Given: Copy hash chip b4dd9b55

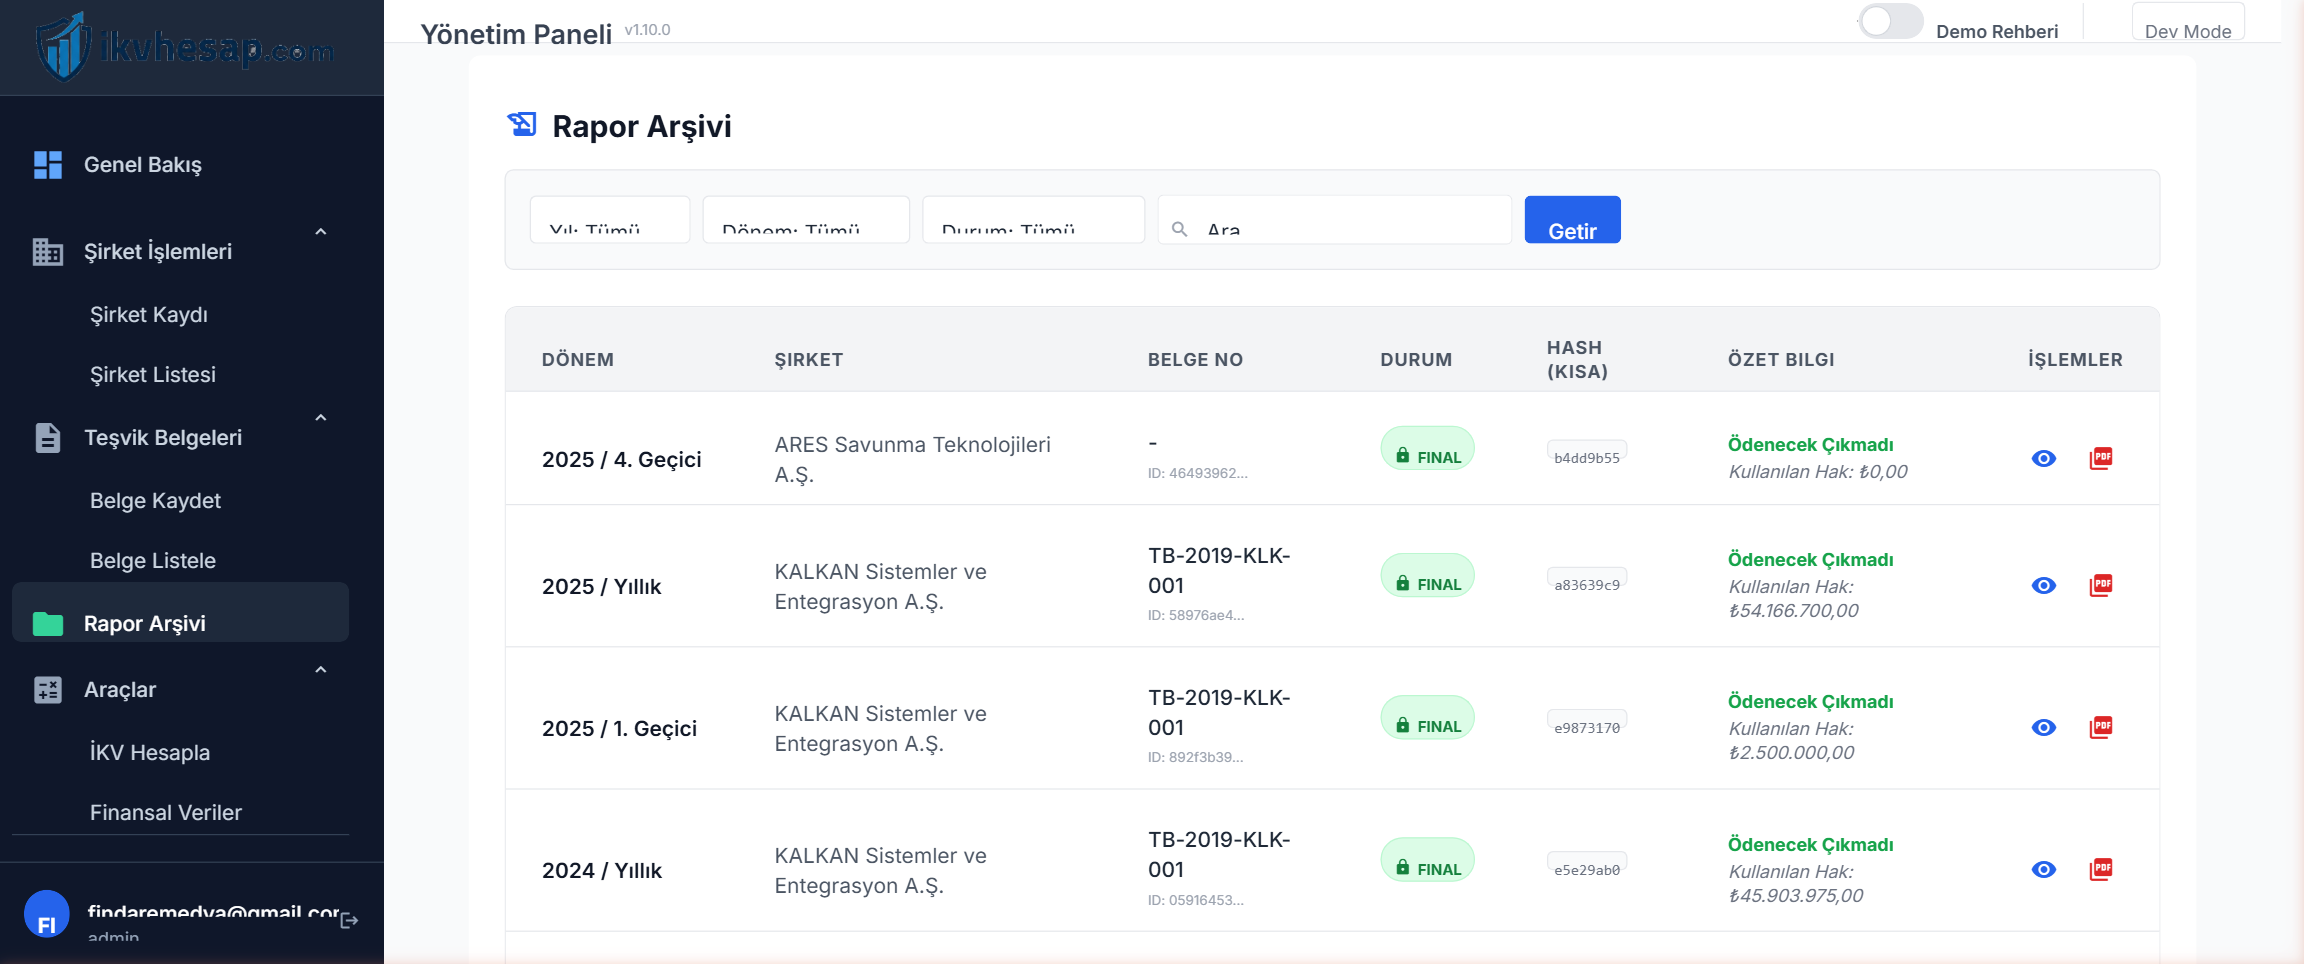Looking at the screenshot, I should coord(1587,457).
